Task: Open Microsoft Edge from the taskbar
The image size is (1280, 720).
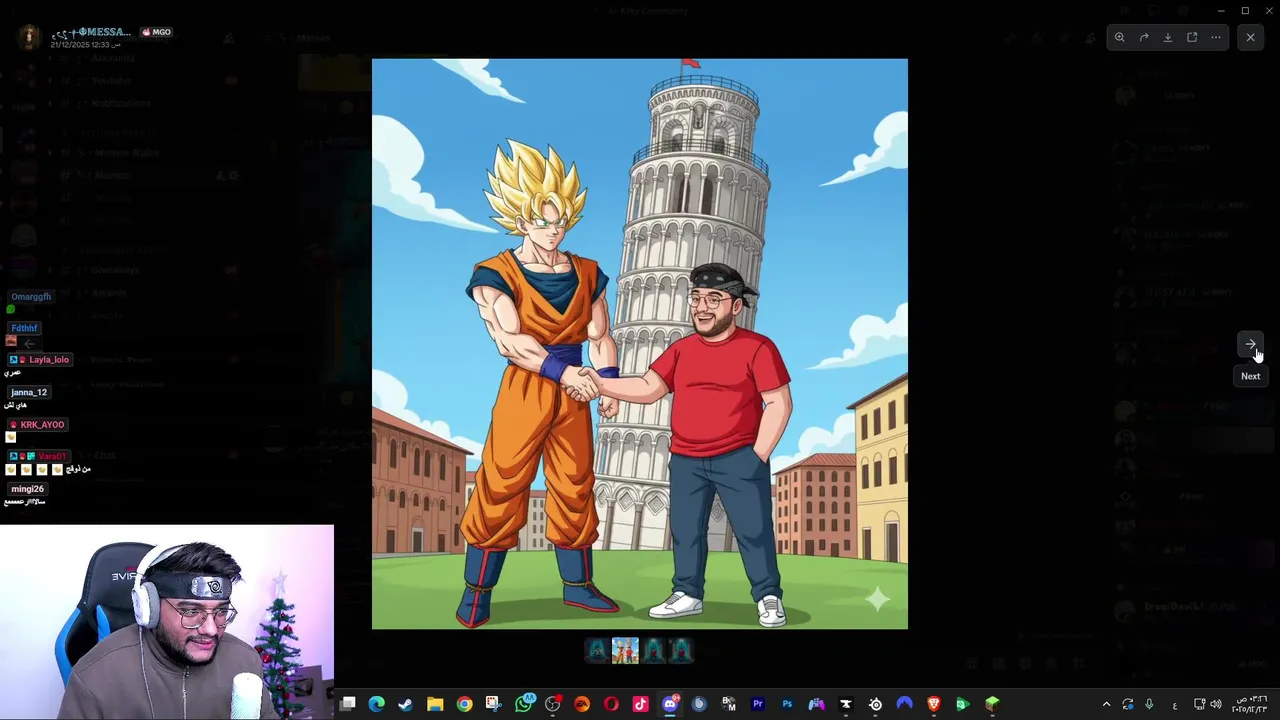Action: click(x=377, y=704)
